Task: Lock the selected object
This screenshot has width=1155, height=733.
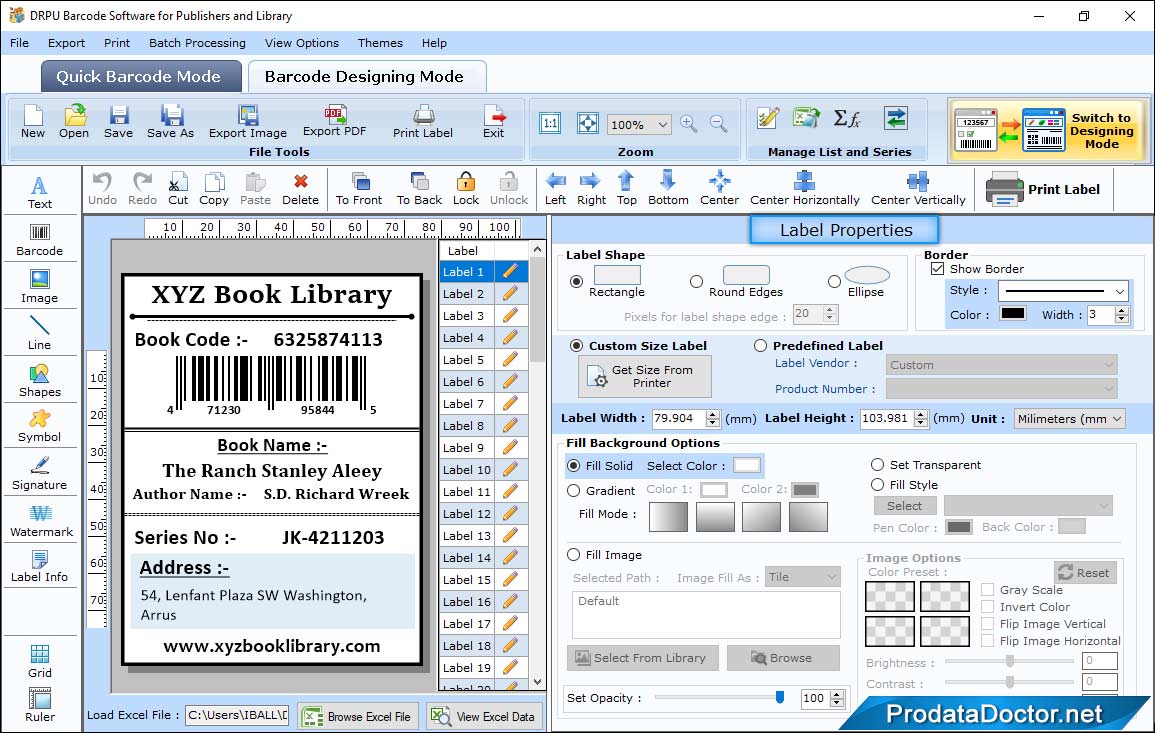Action: point(466,189)
